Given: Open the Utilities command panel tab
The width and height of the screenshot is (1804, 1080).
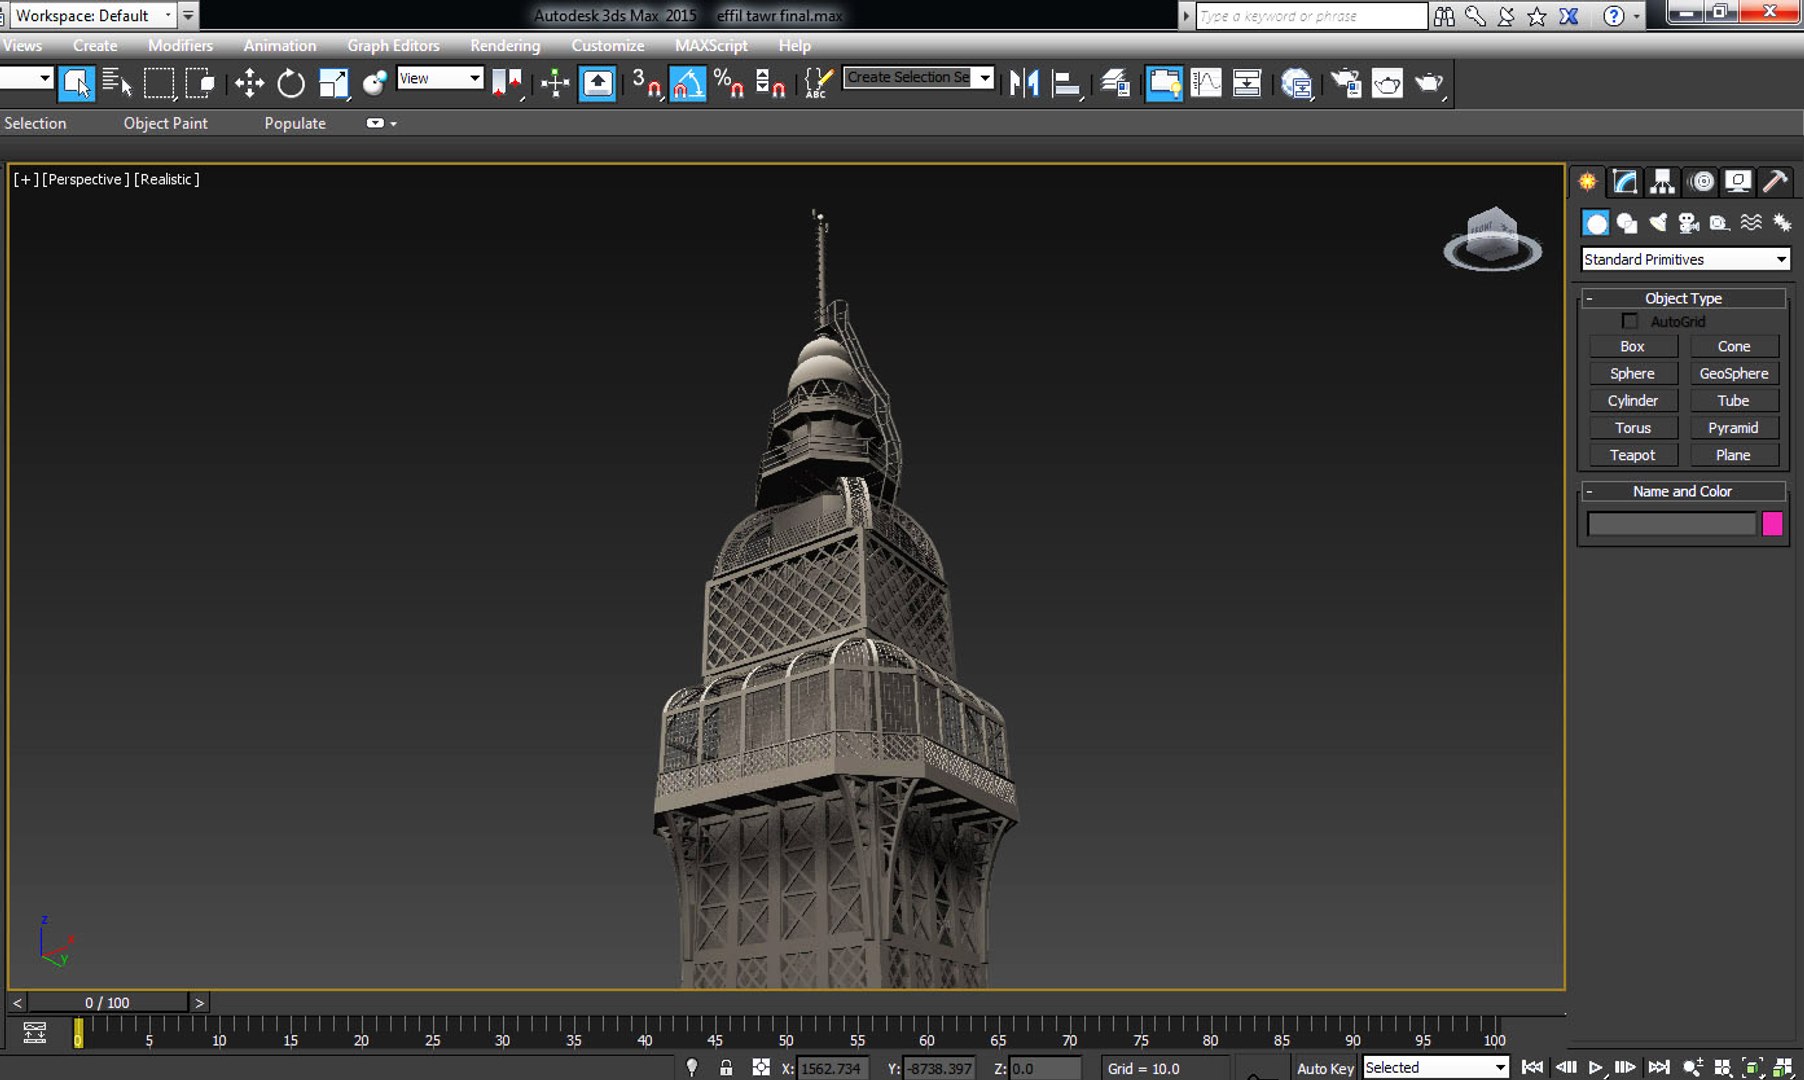Looking at the screenshot, I should [1775, 181].
